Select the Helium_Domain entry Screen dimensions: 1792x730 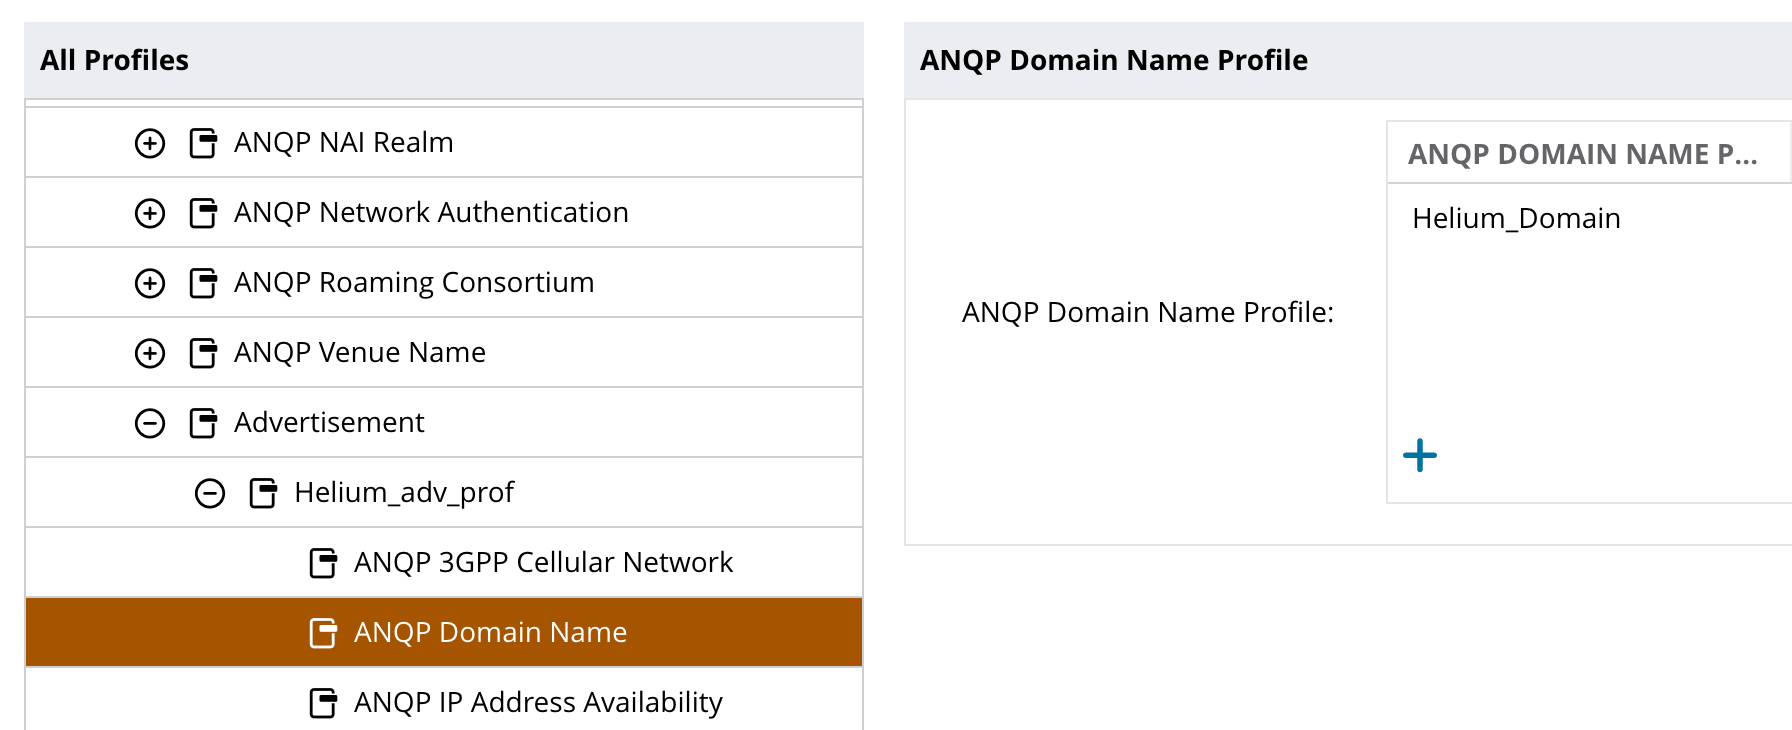coord(1516,218)
